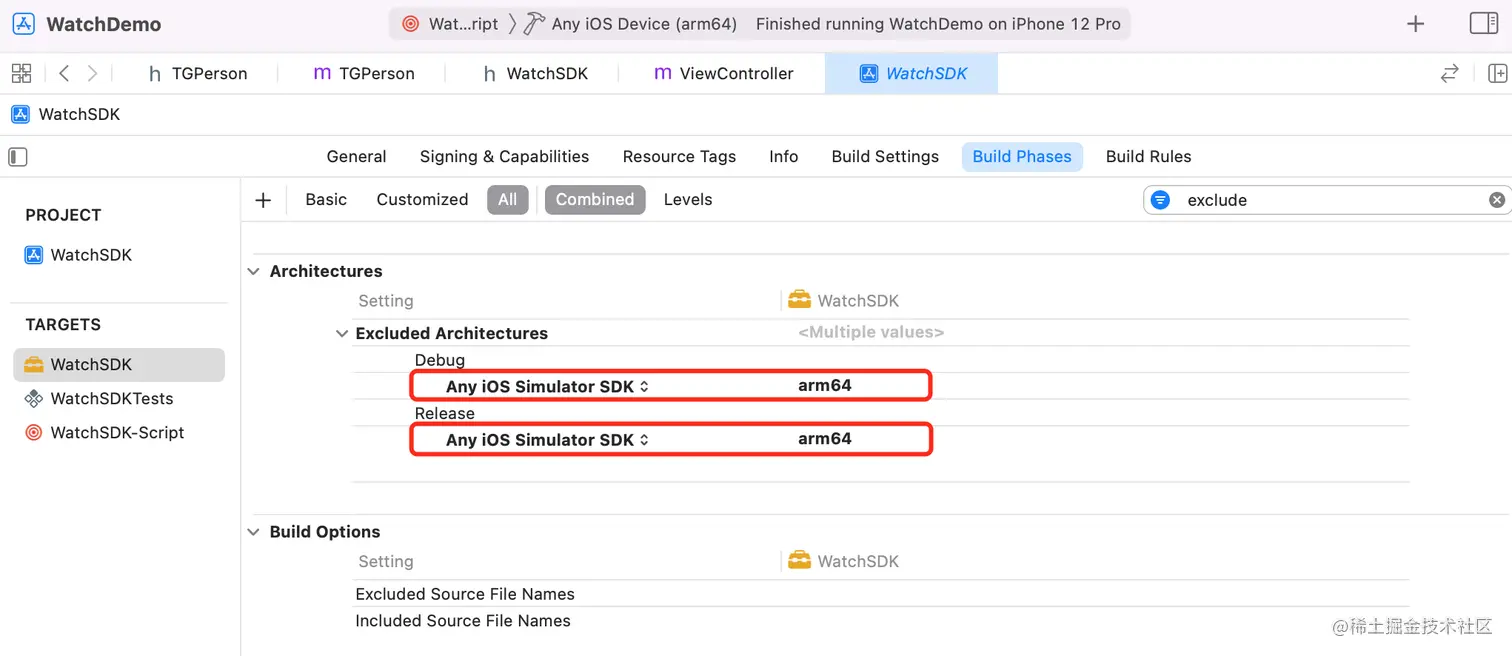The width and height of the screenshot is (1512, 656).
Task: Click the filter icon in the search field
Action: (x=1160, y=200)
